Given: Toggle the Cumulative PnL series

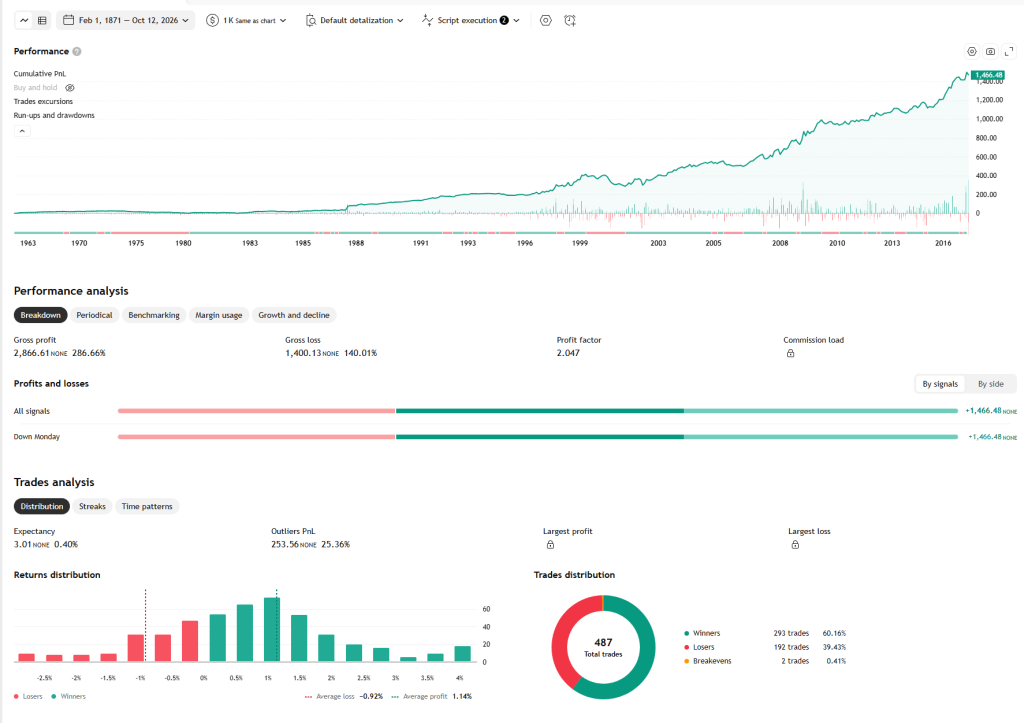Looking at the screenshot, I should pyautogui.click(x=40, y=74).
